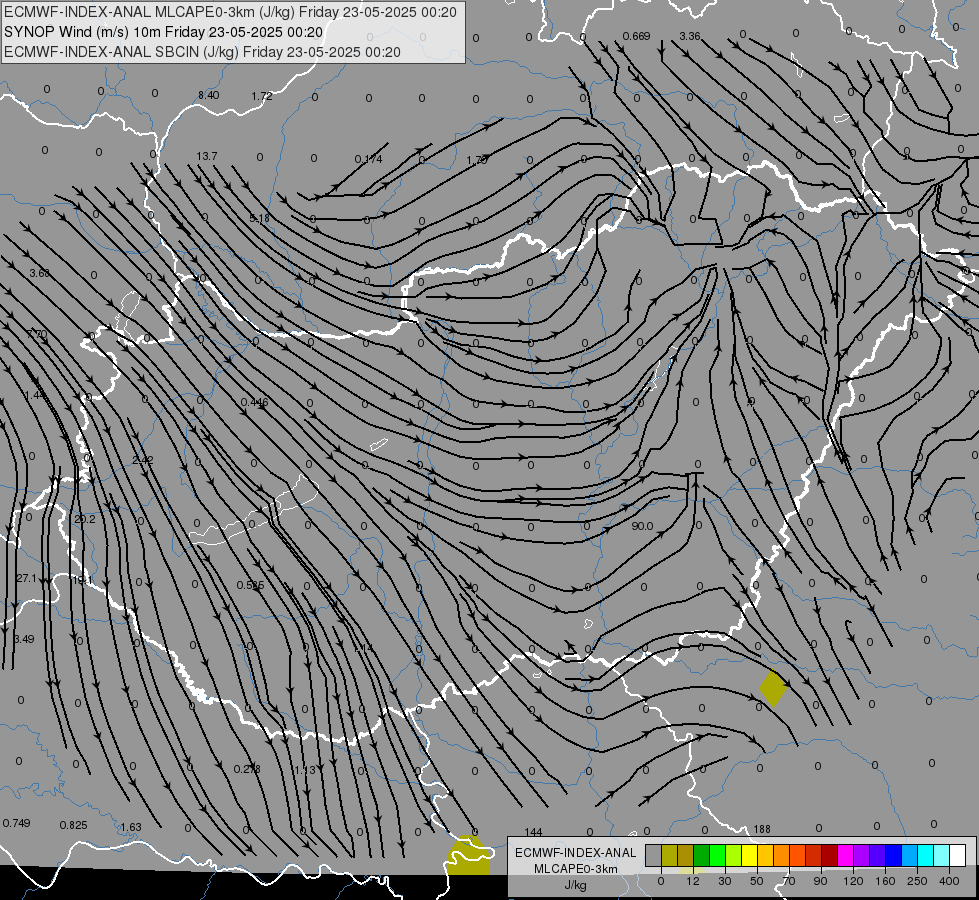Click the map value '0.669'
This screenshot has height=900, width=979.
pyautogui.click(x=636, y=36)
